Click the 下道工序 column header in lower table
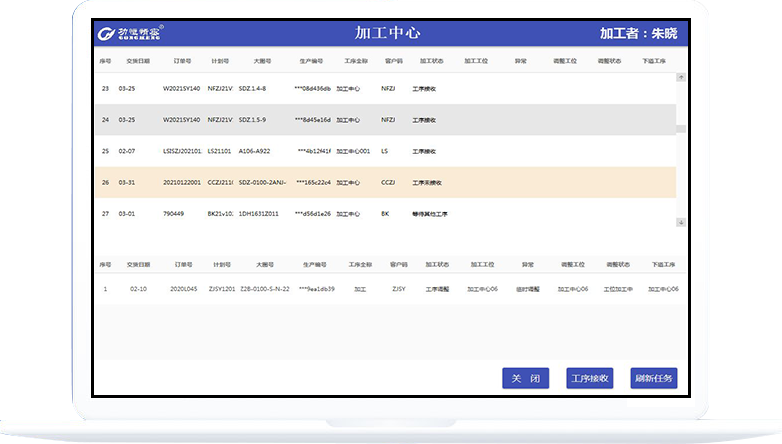Viewport: 782px width, 444px height. (x=664, y=265)
